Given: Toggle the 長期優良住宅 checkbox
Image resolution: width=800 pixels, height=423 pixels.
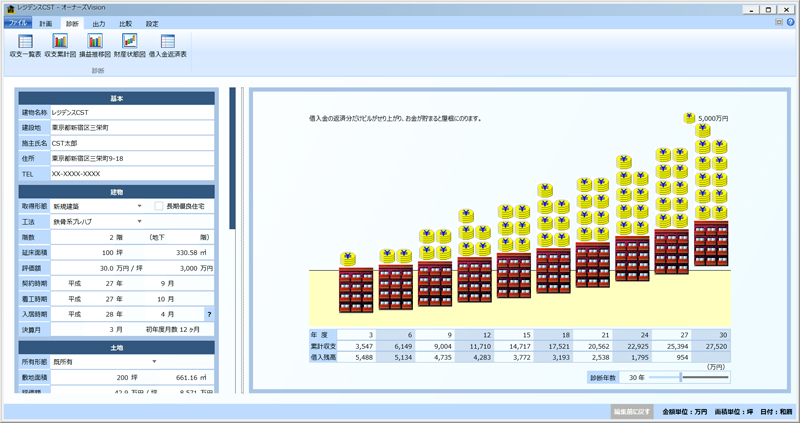Looking at the screenshot, I should click(159, 206).
